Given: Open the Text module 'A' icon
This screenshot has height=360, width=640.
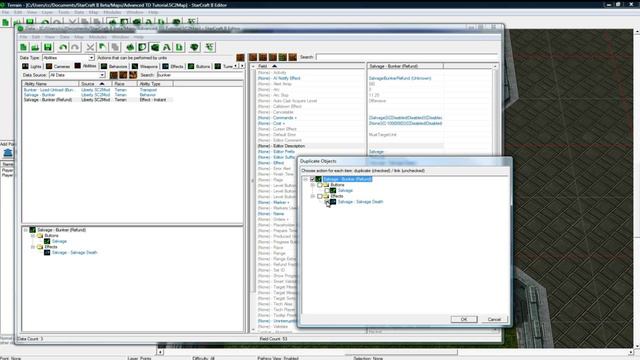Looking at the screenshot, I should 167,47.
